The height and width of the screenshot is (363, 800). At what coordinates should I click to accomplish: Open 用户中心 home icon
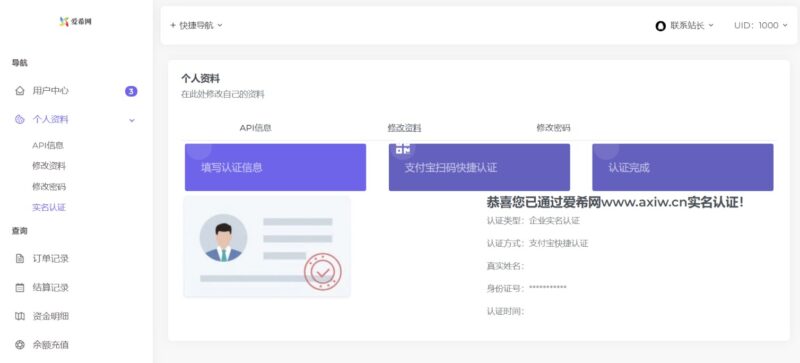(19, 91)
